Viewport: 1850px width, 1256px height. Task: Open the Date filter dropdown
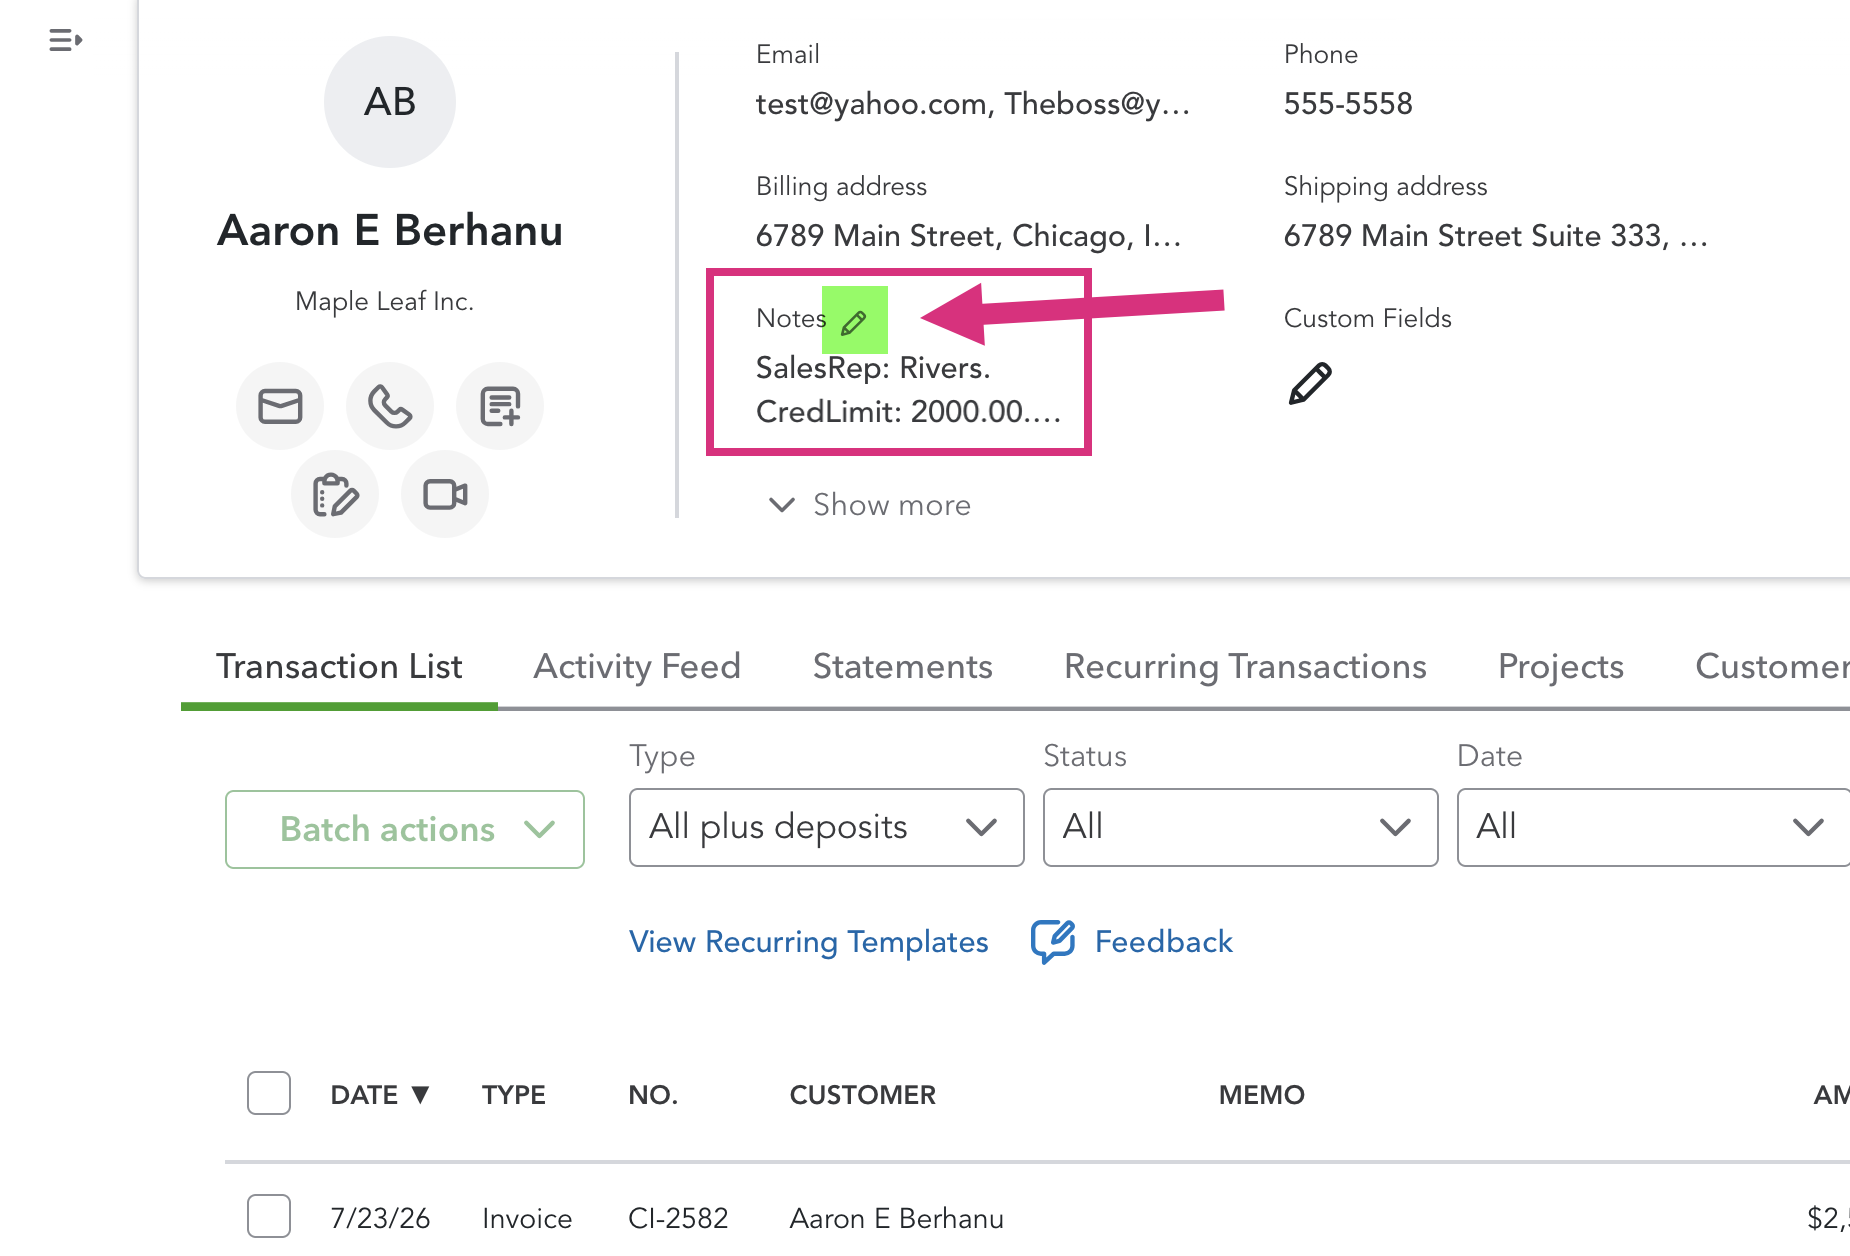[1654, 827]
